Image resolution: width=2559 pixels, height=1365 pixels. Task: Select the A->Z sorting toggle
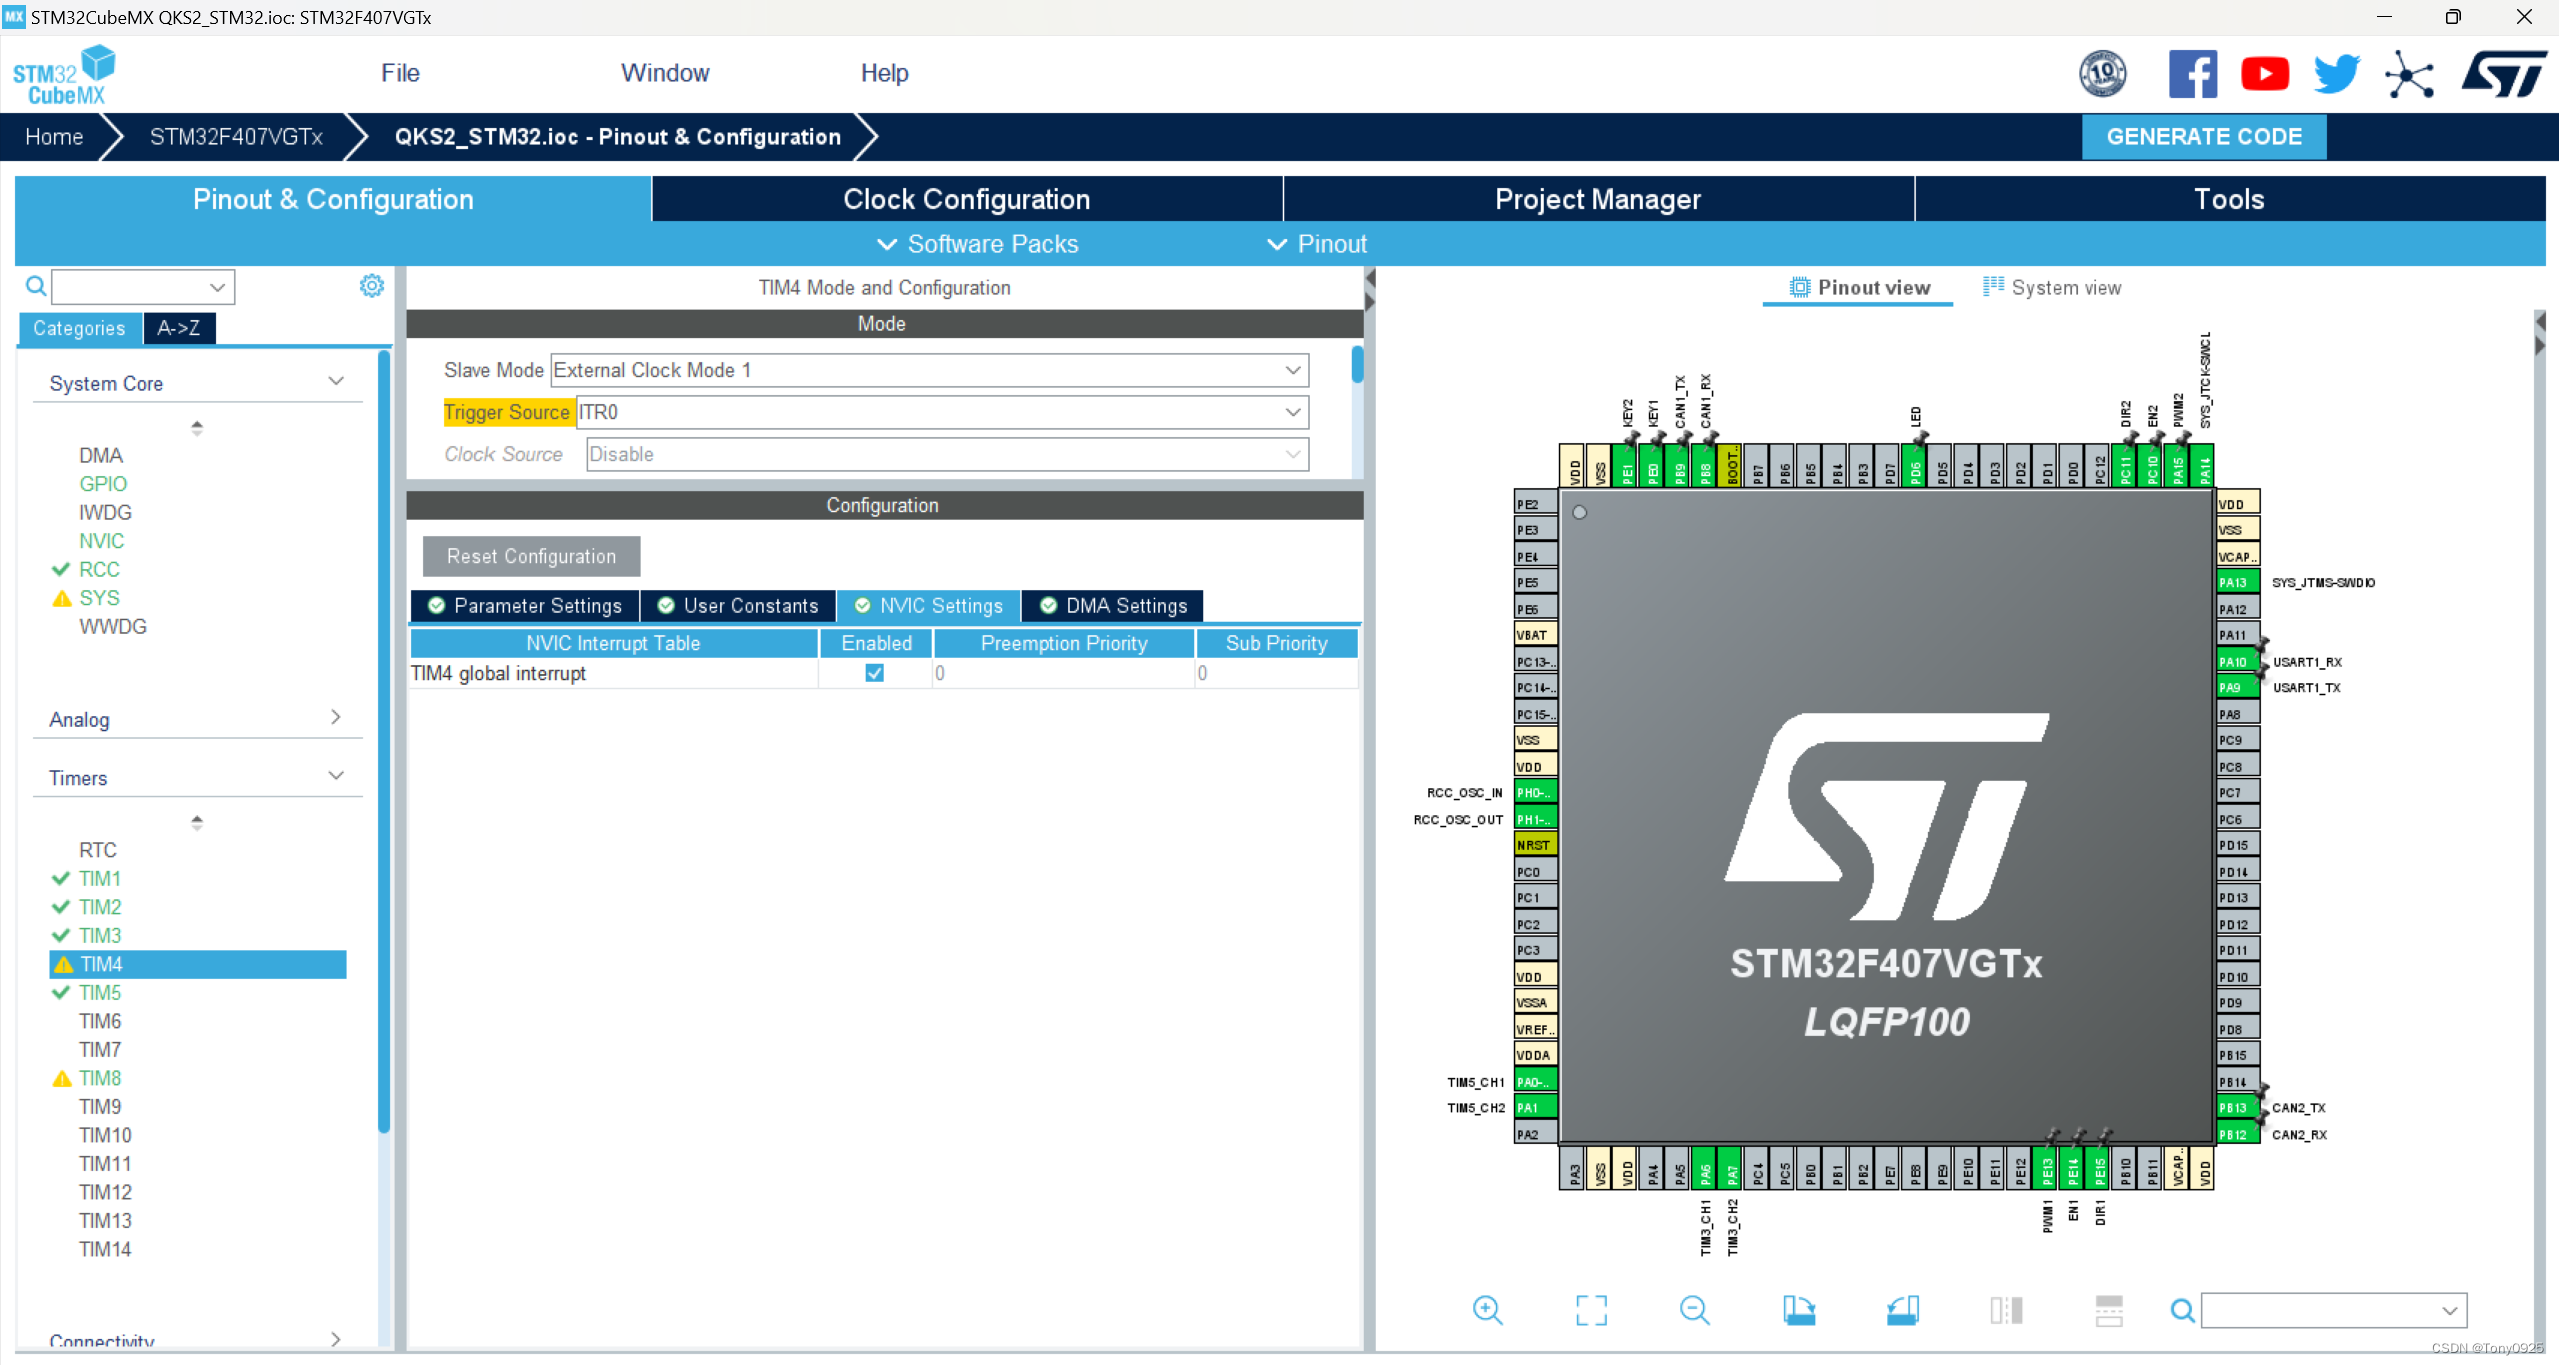[179, 328]
